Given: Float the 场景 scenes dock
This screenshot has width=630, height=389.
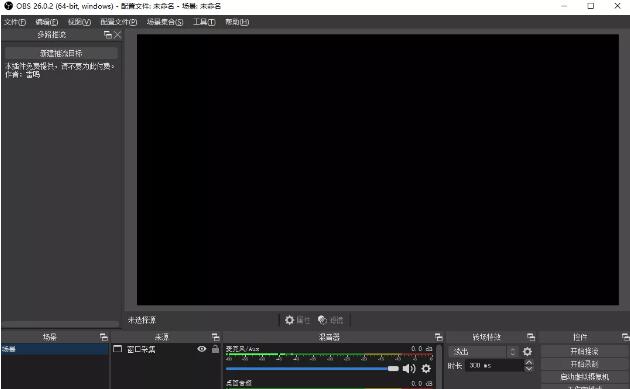Looking at the screenshot, I should click(x=104, y=337).
